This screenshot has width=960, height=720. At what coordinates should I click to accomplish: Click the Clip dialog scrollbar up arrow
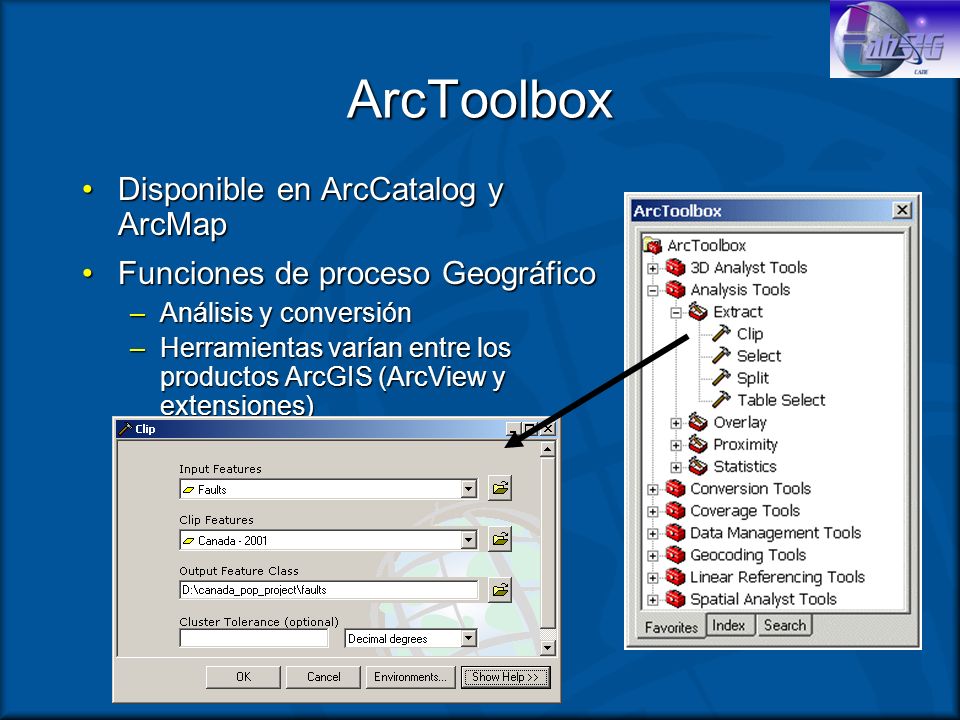[x=548, y=449]
